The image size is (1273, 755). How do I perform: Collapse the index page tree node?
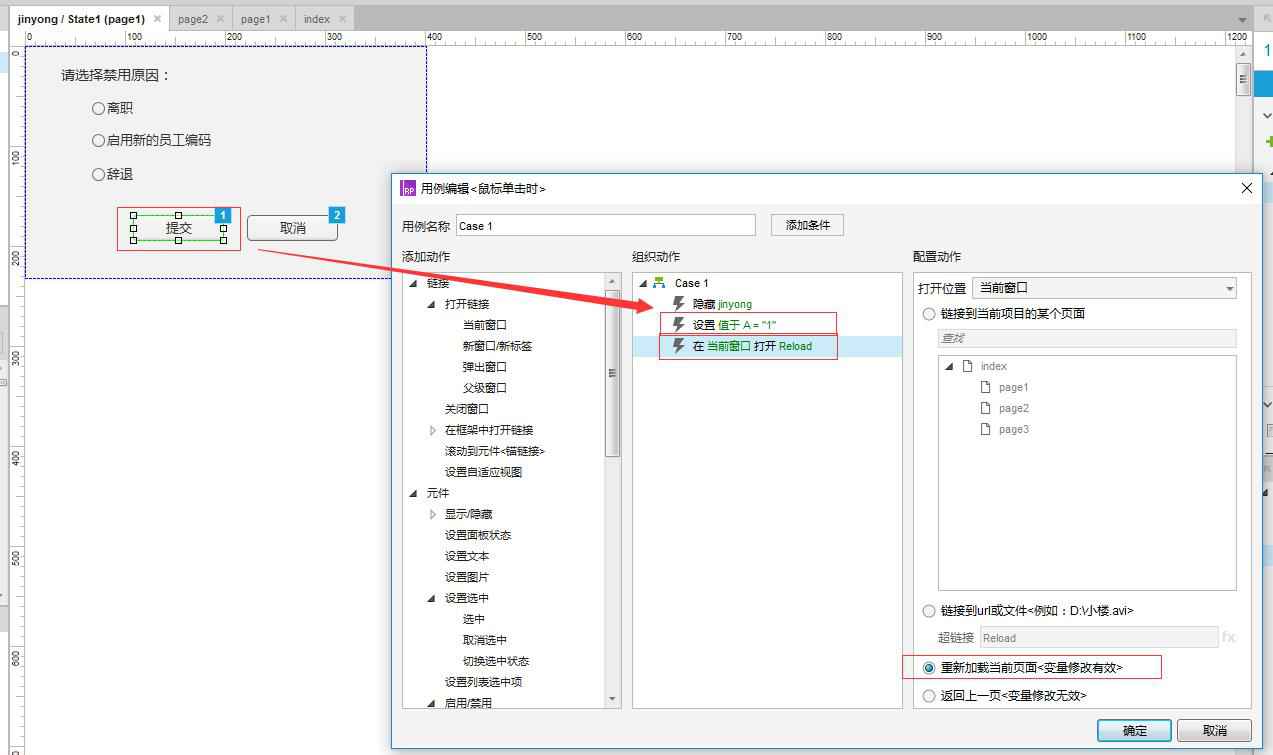pyautogui.click(x=949, y=366)
